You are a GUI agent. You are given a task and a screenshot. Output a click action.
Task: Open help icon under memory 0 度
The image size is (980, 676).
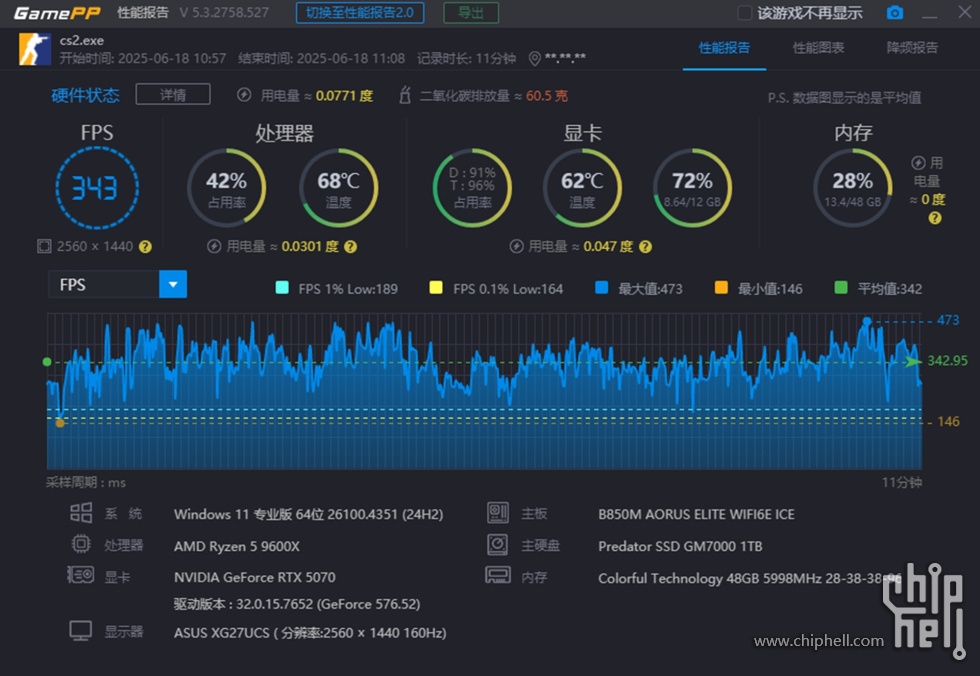[x=935, y=218]
